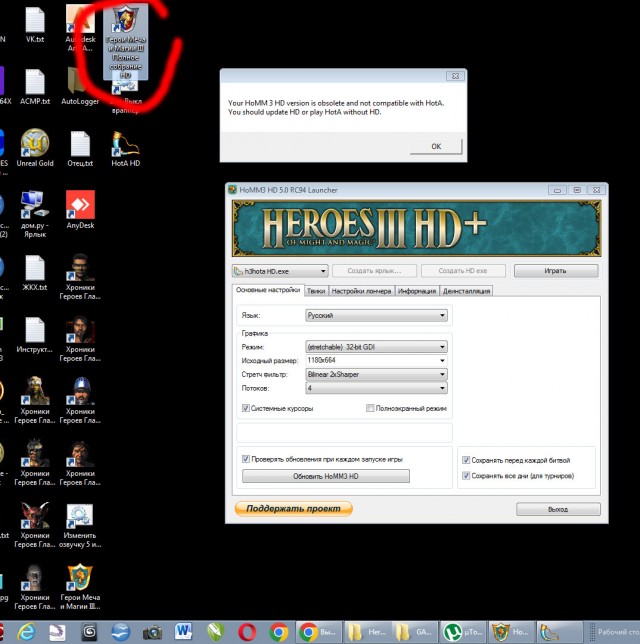Select the дом.py - Ярлык shortcut
This screenshot has height=644, width=640.
coord(35,214)
